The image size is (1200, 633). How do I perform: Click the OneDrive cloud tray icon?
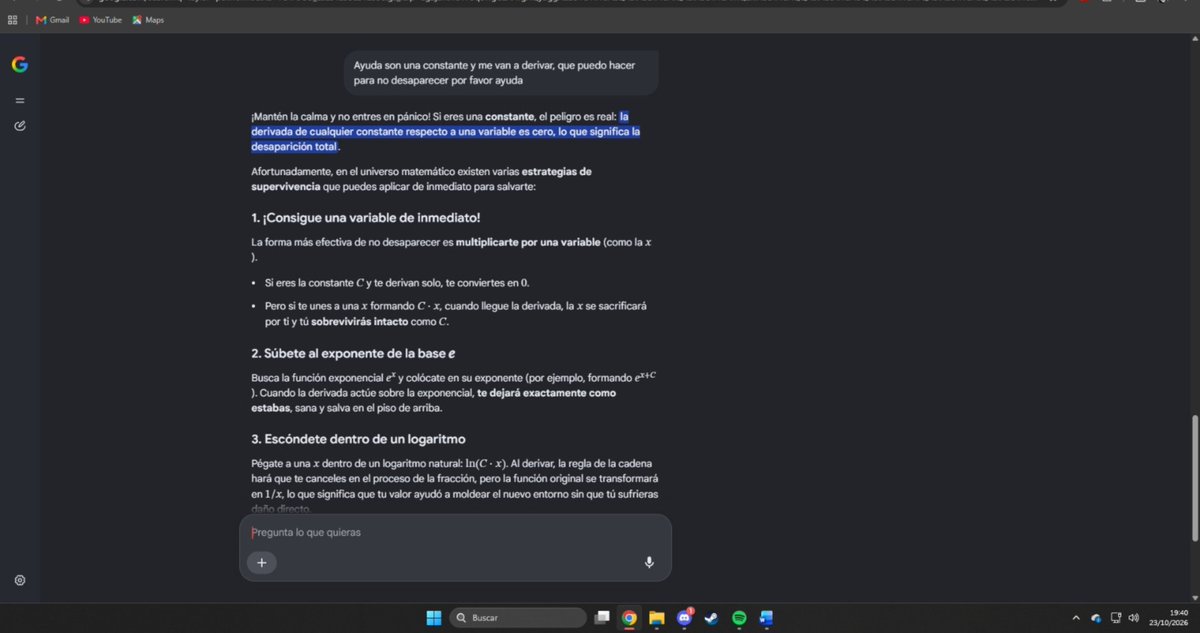pyautogui.click(x=1096, y=618)
